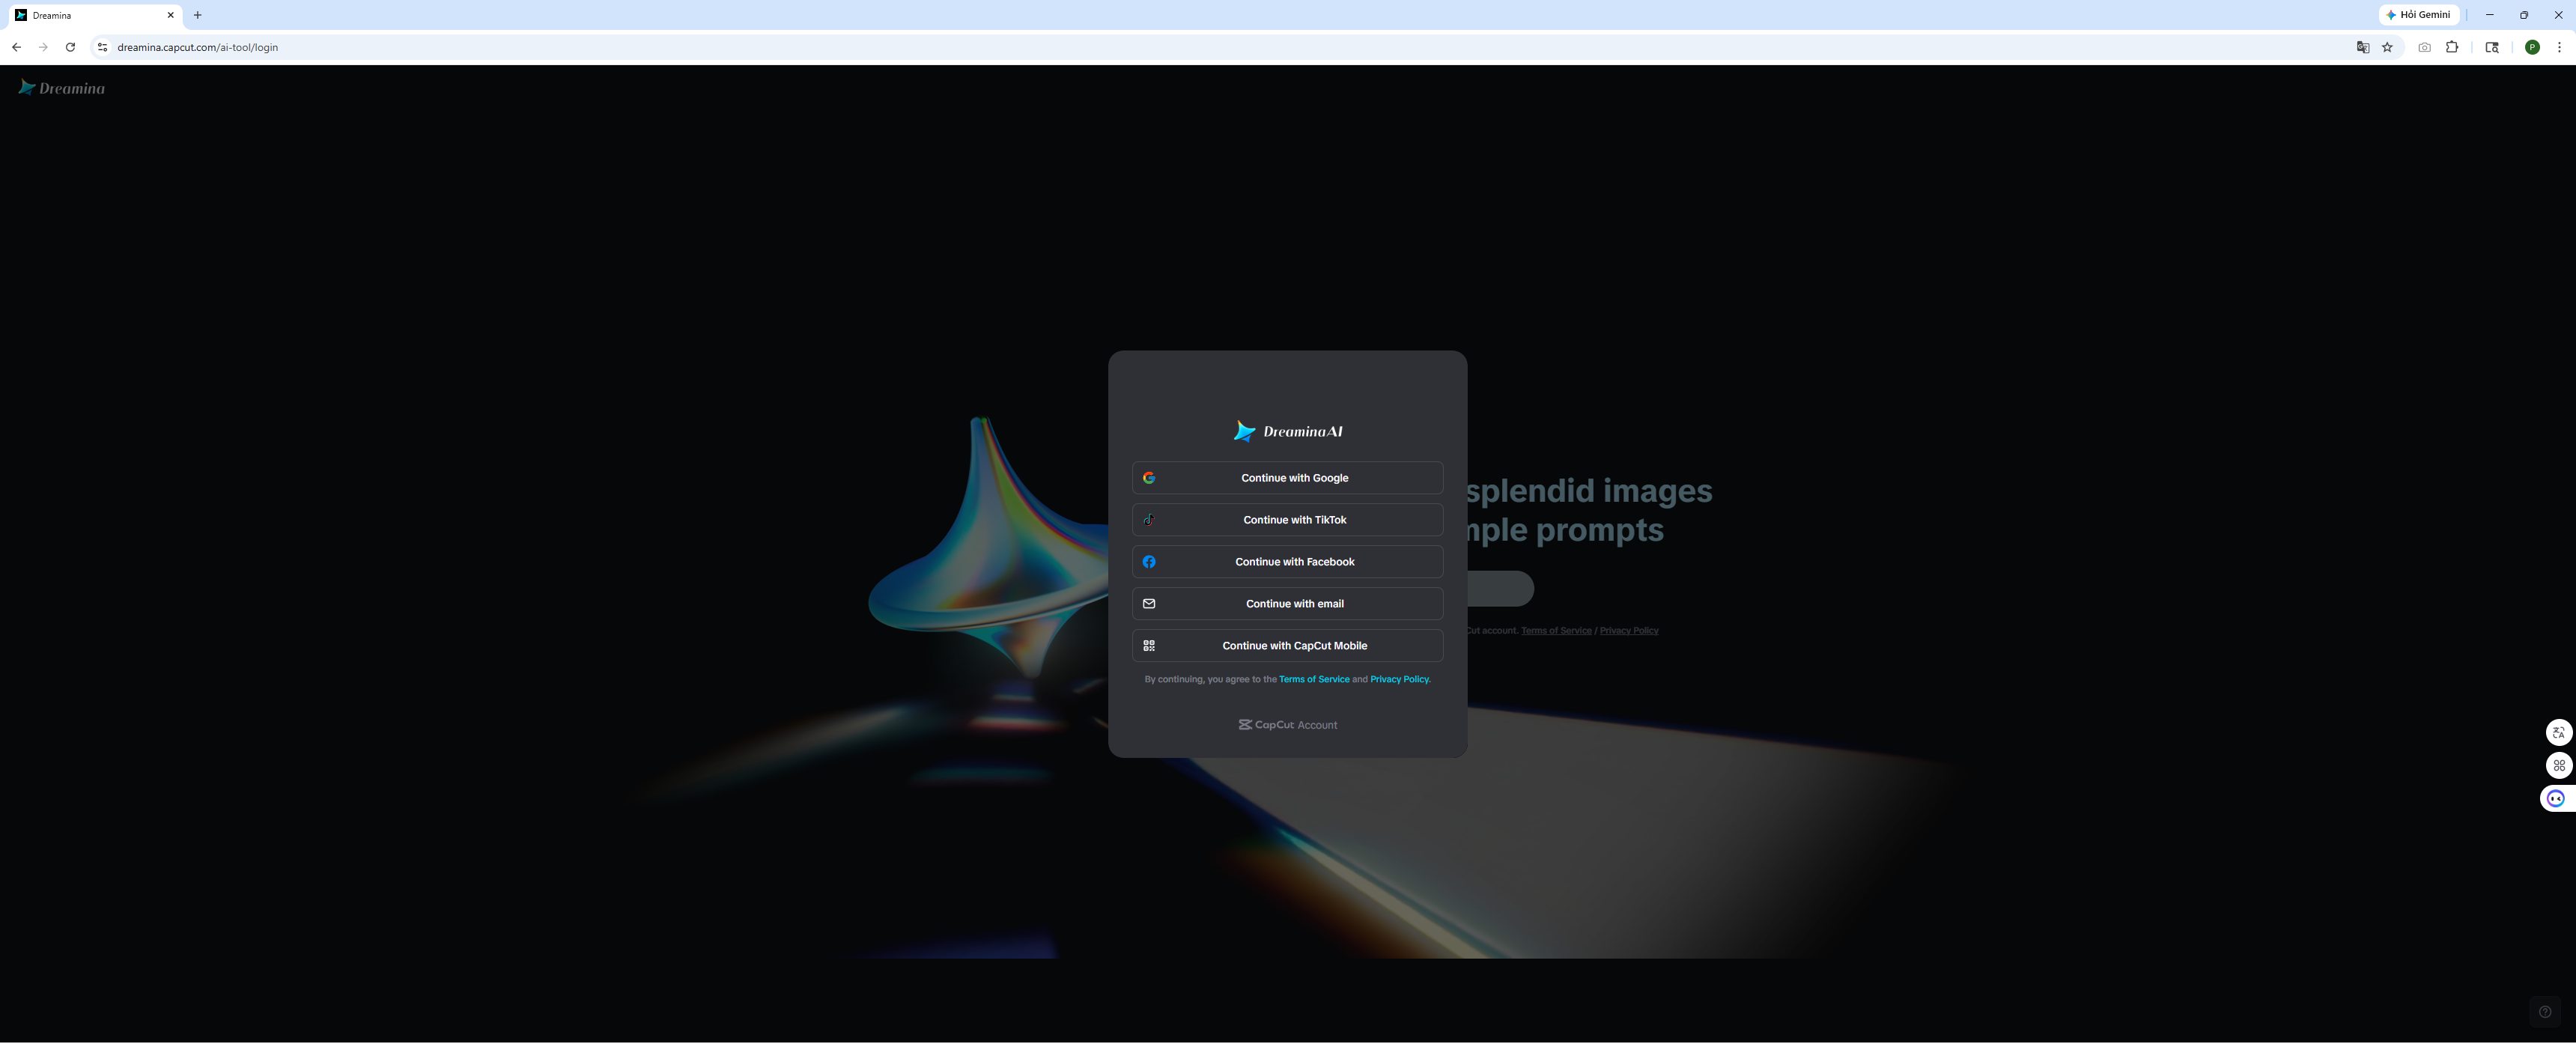This screenshot has width=2576, height=1044.
Task: Click Continue with Google
Action: coord(1288,478)
